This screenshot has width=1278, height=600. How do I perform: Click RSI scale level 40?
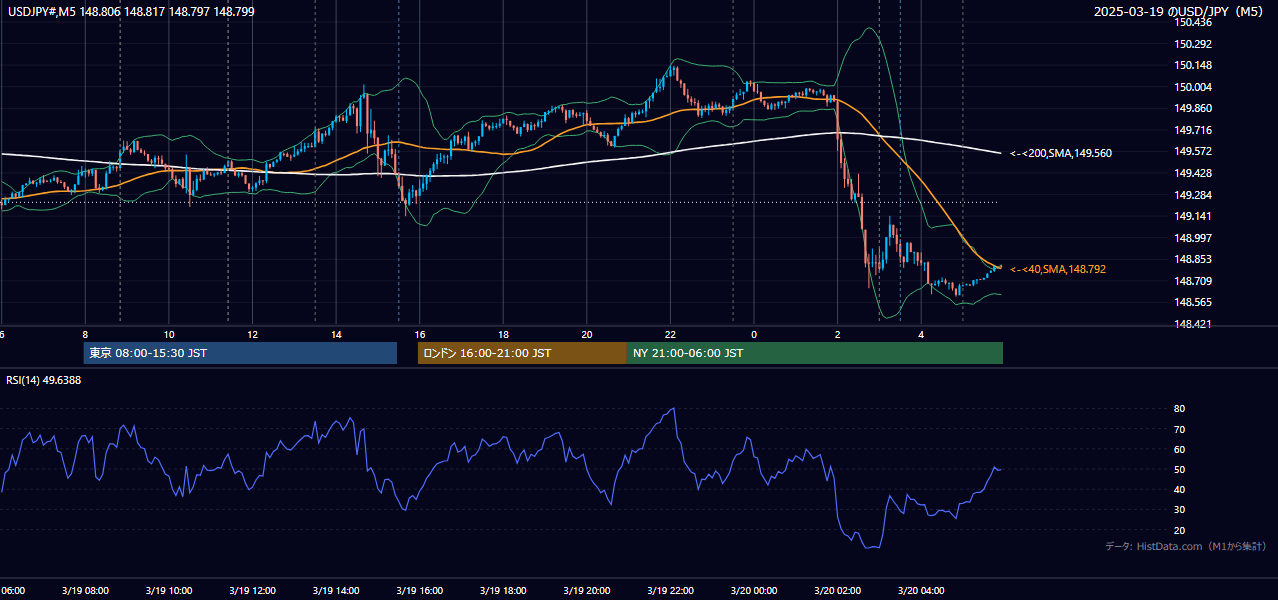1180,490
